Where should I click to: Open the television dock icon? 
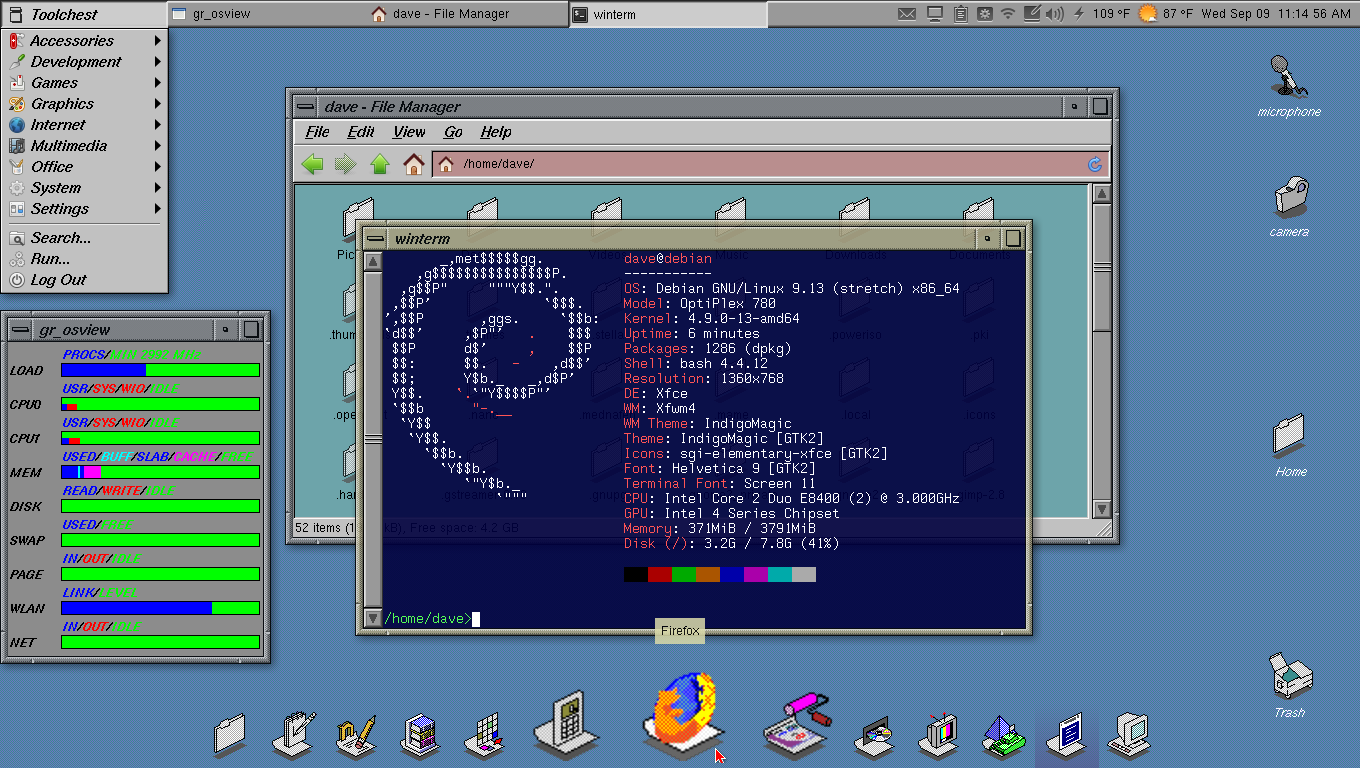tap(940, 735)
